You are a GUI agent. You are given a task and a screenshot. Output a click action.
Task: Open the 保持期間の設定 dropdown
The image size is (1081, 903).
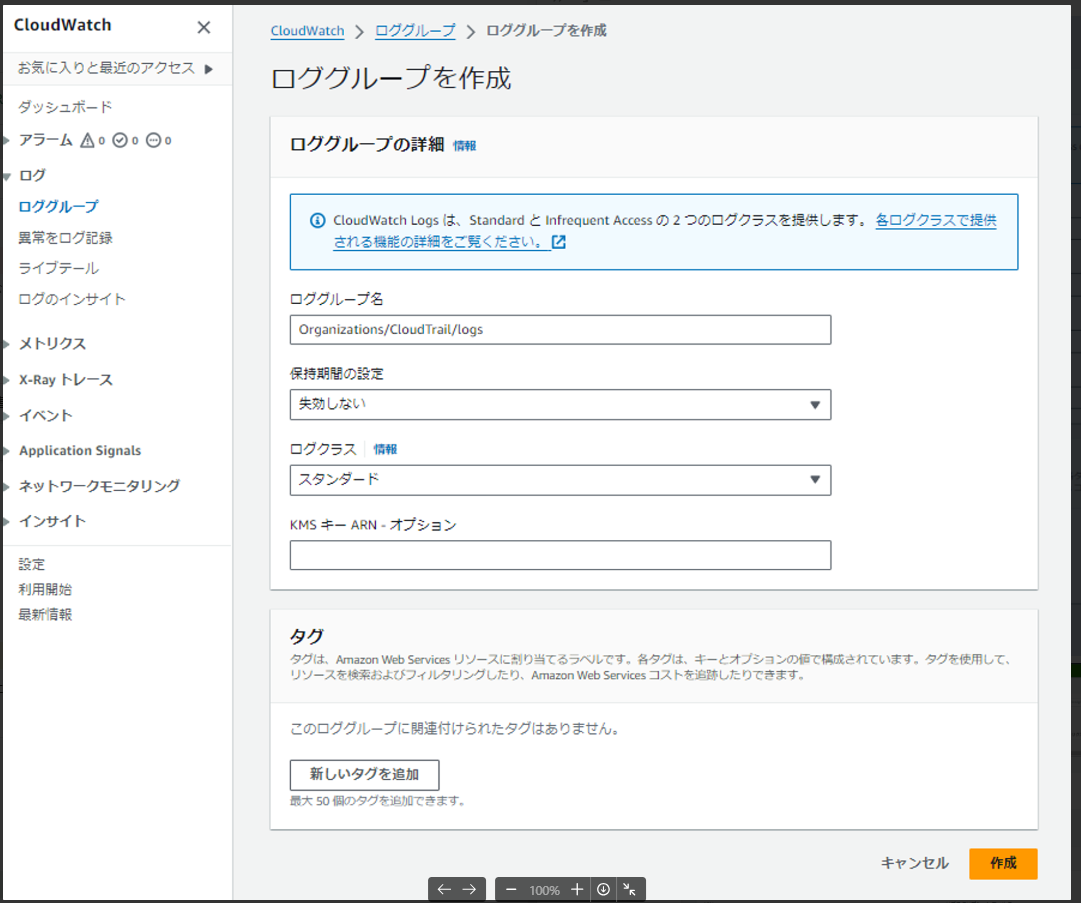560,405
